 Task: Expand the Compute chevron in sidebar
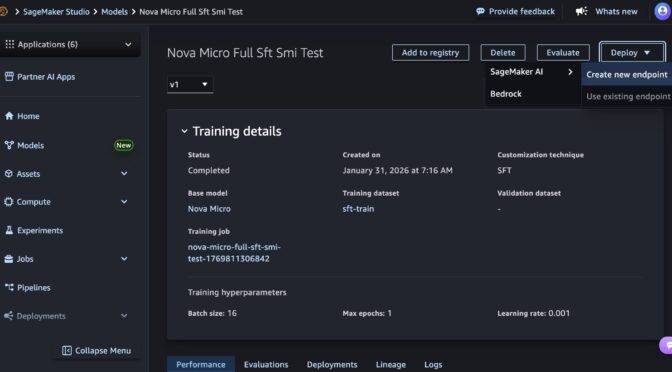click(x=124, y=202)
